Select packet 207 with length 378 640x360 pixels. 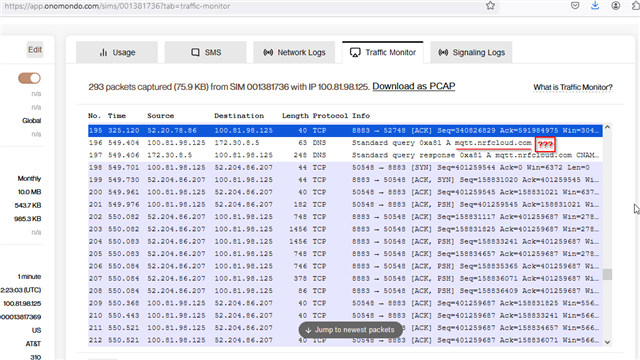click(345, 278)
